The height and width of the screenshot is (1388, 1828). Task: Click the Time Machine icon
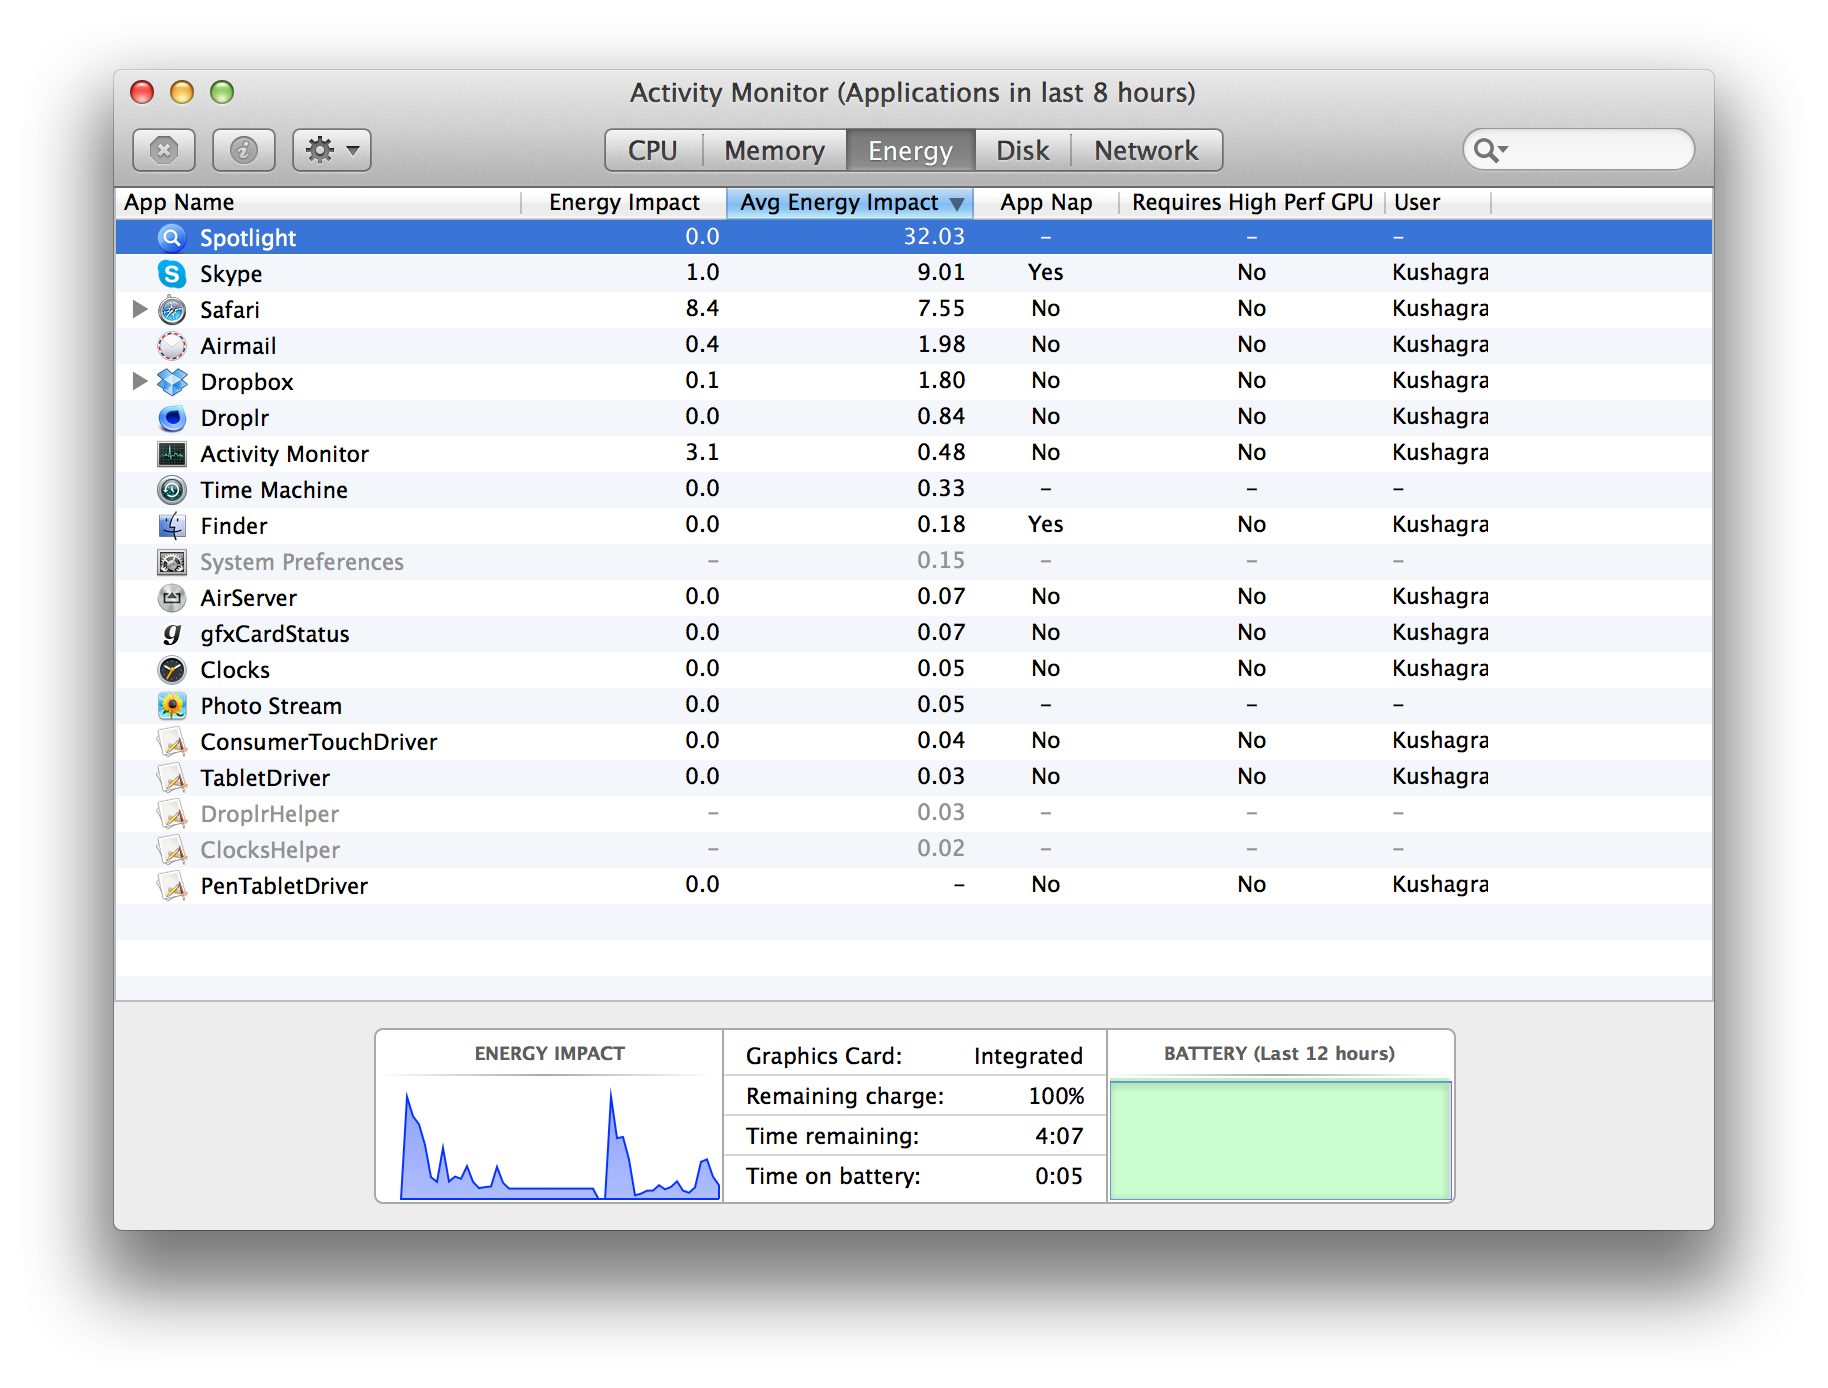(172, 489)
